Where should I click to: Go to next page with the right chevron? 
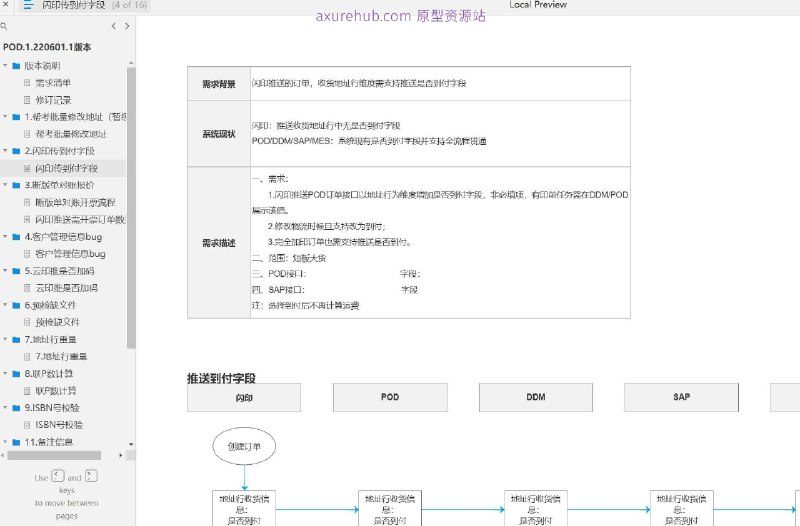point(127,26)
